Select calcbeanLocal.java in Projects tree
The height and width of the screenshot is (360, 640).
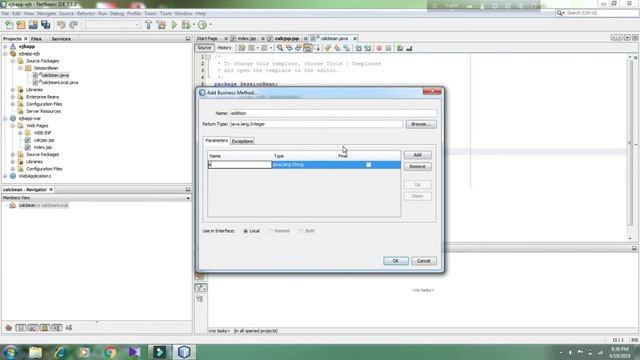pos(60,82)
